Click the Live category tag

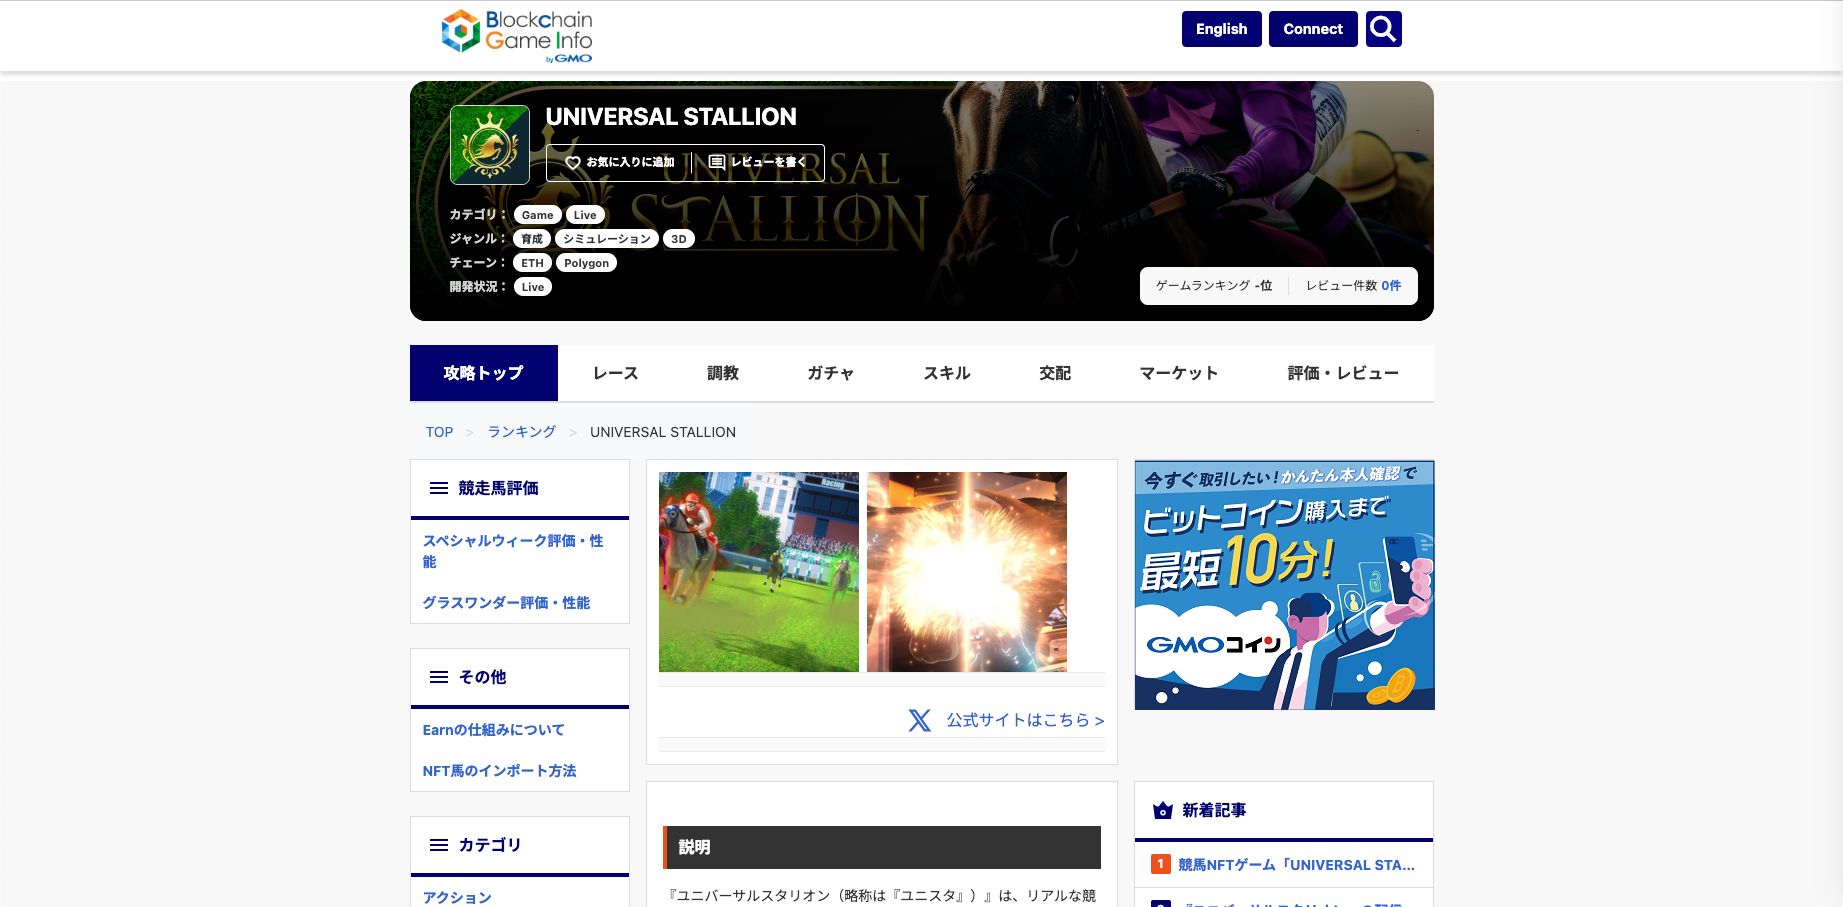pos(585,215)
